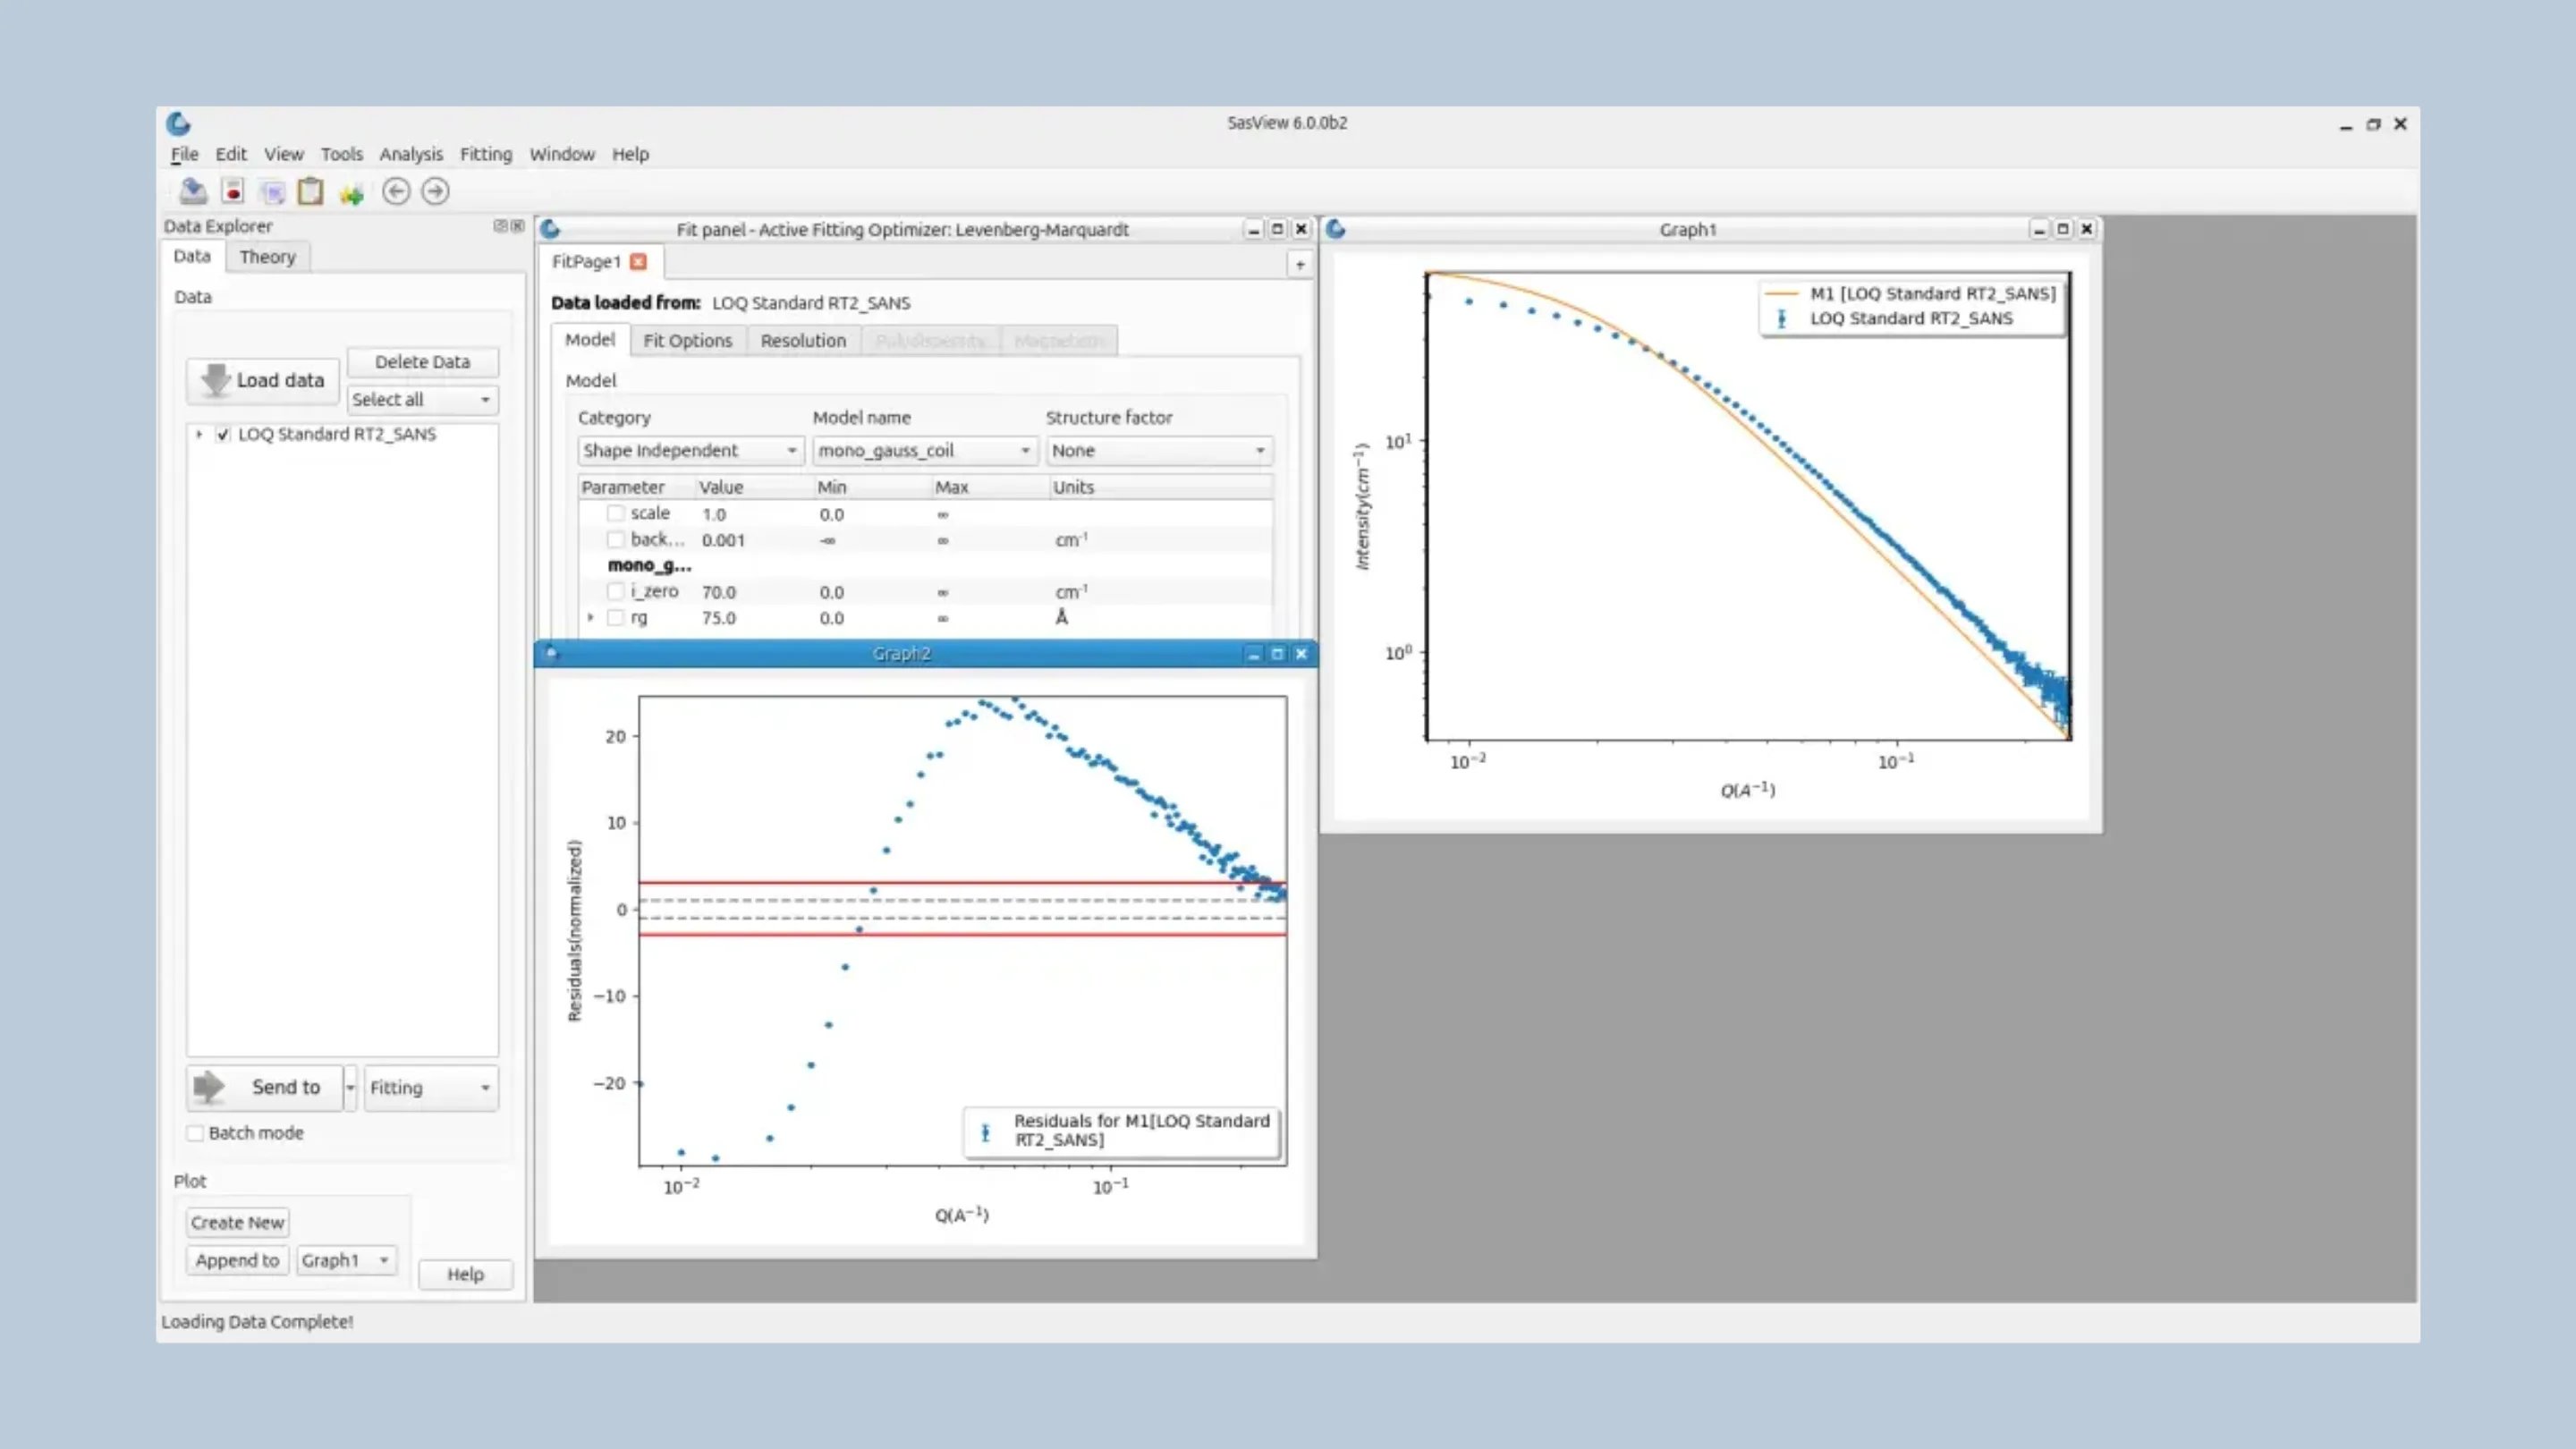Open the Structure factor dropdown
The width and height of the screenshot is (2576, 1449).
pos(1159,450)
